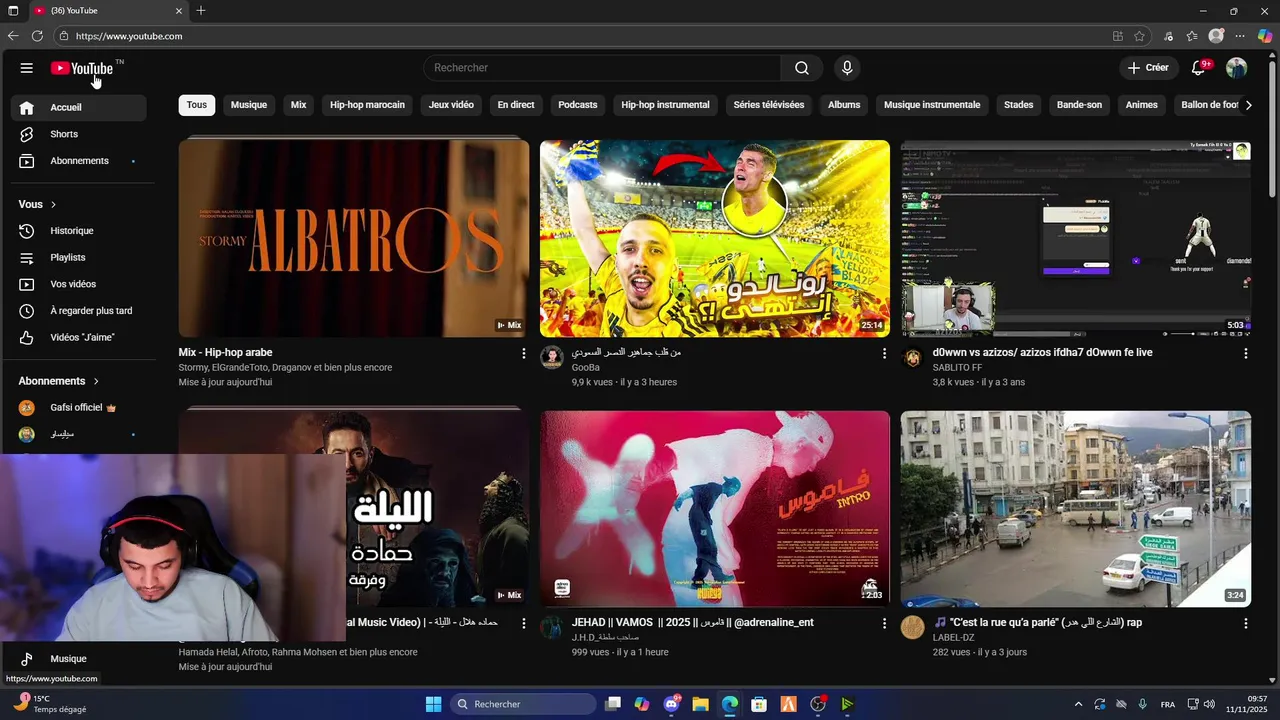The height and width of the screenshot is (720, 1280).
Task: Open the Windows Start menu
Action: (433, 704)
